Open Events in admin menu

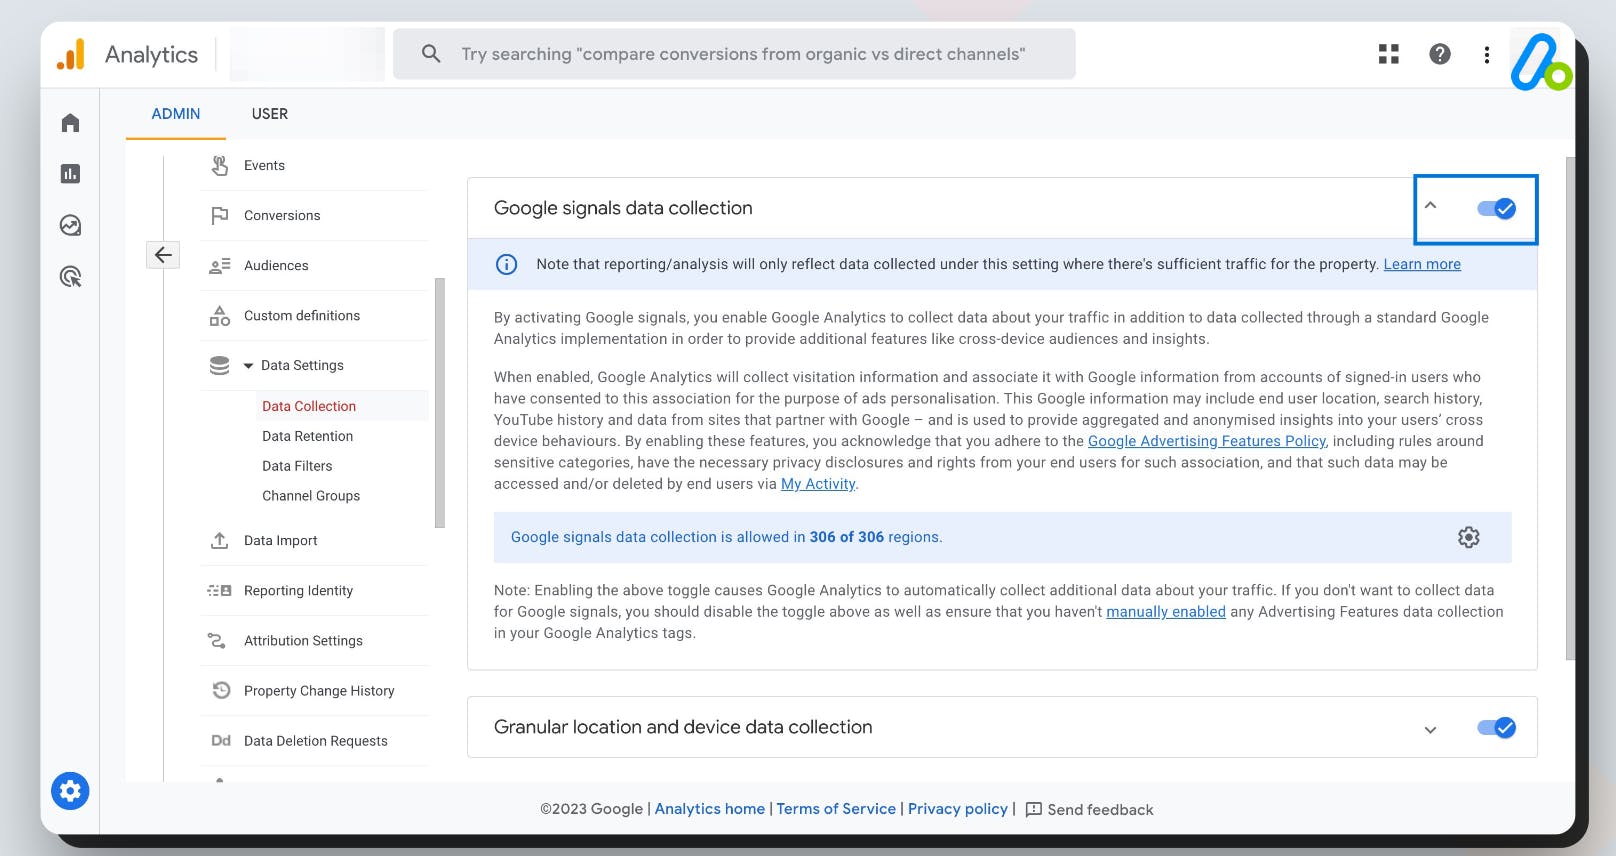(264, 165)
